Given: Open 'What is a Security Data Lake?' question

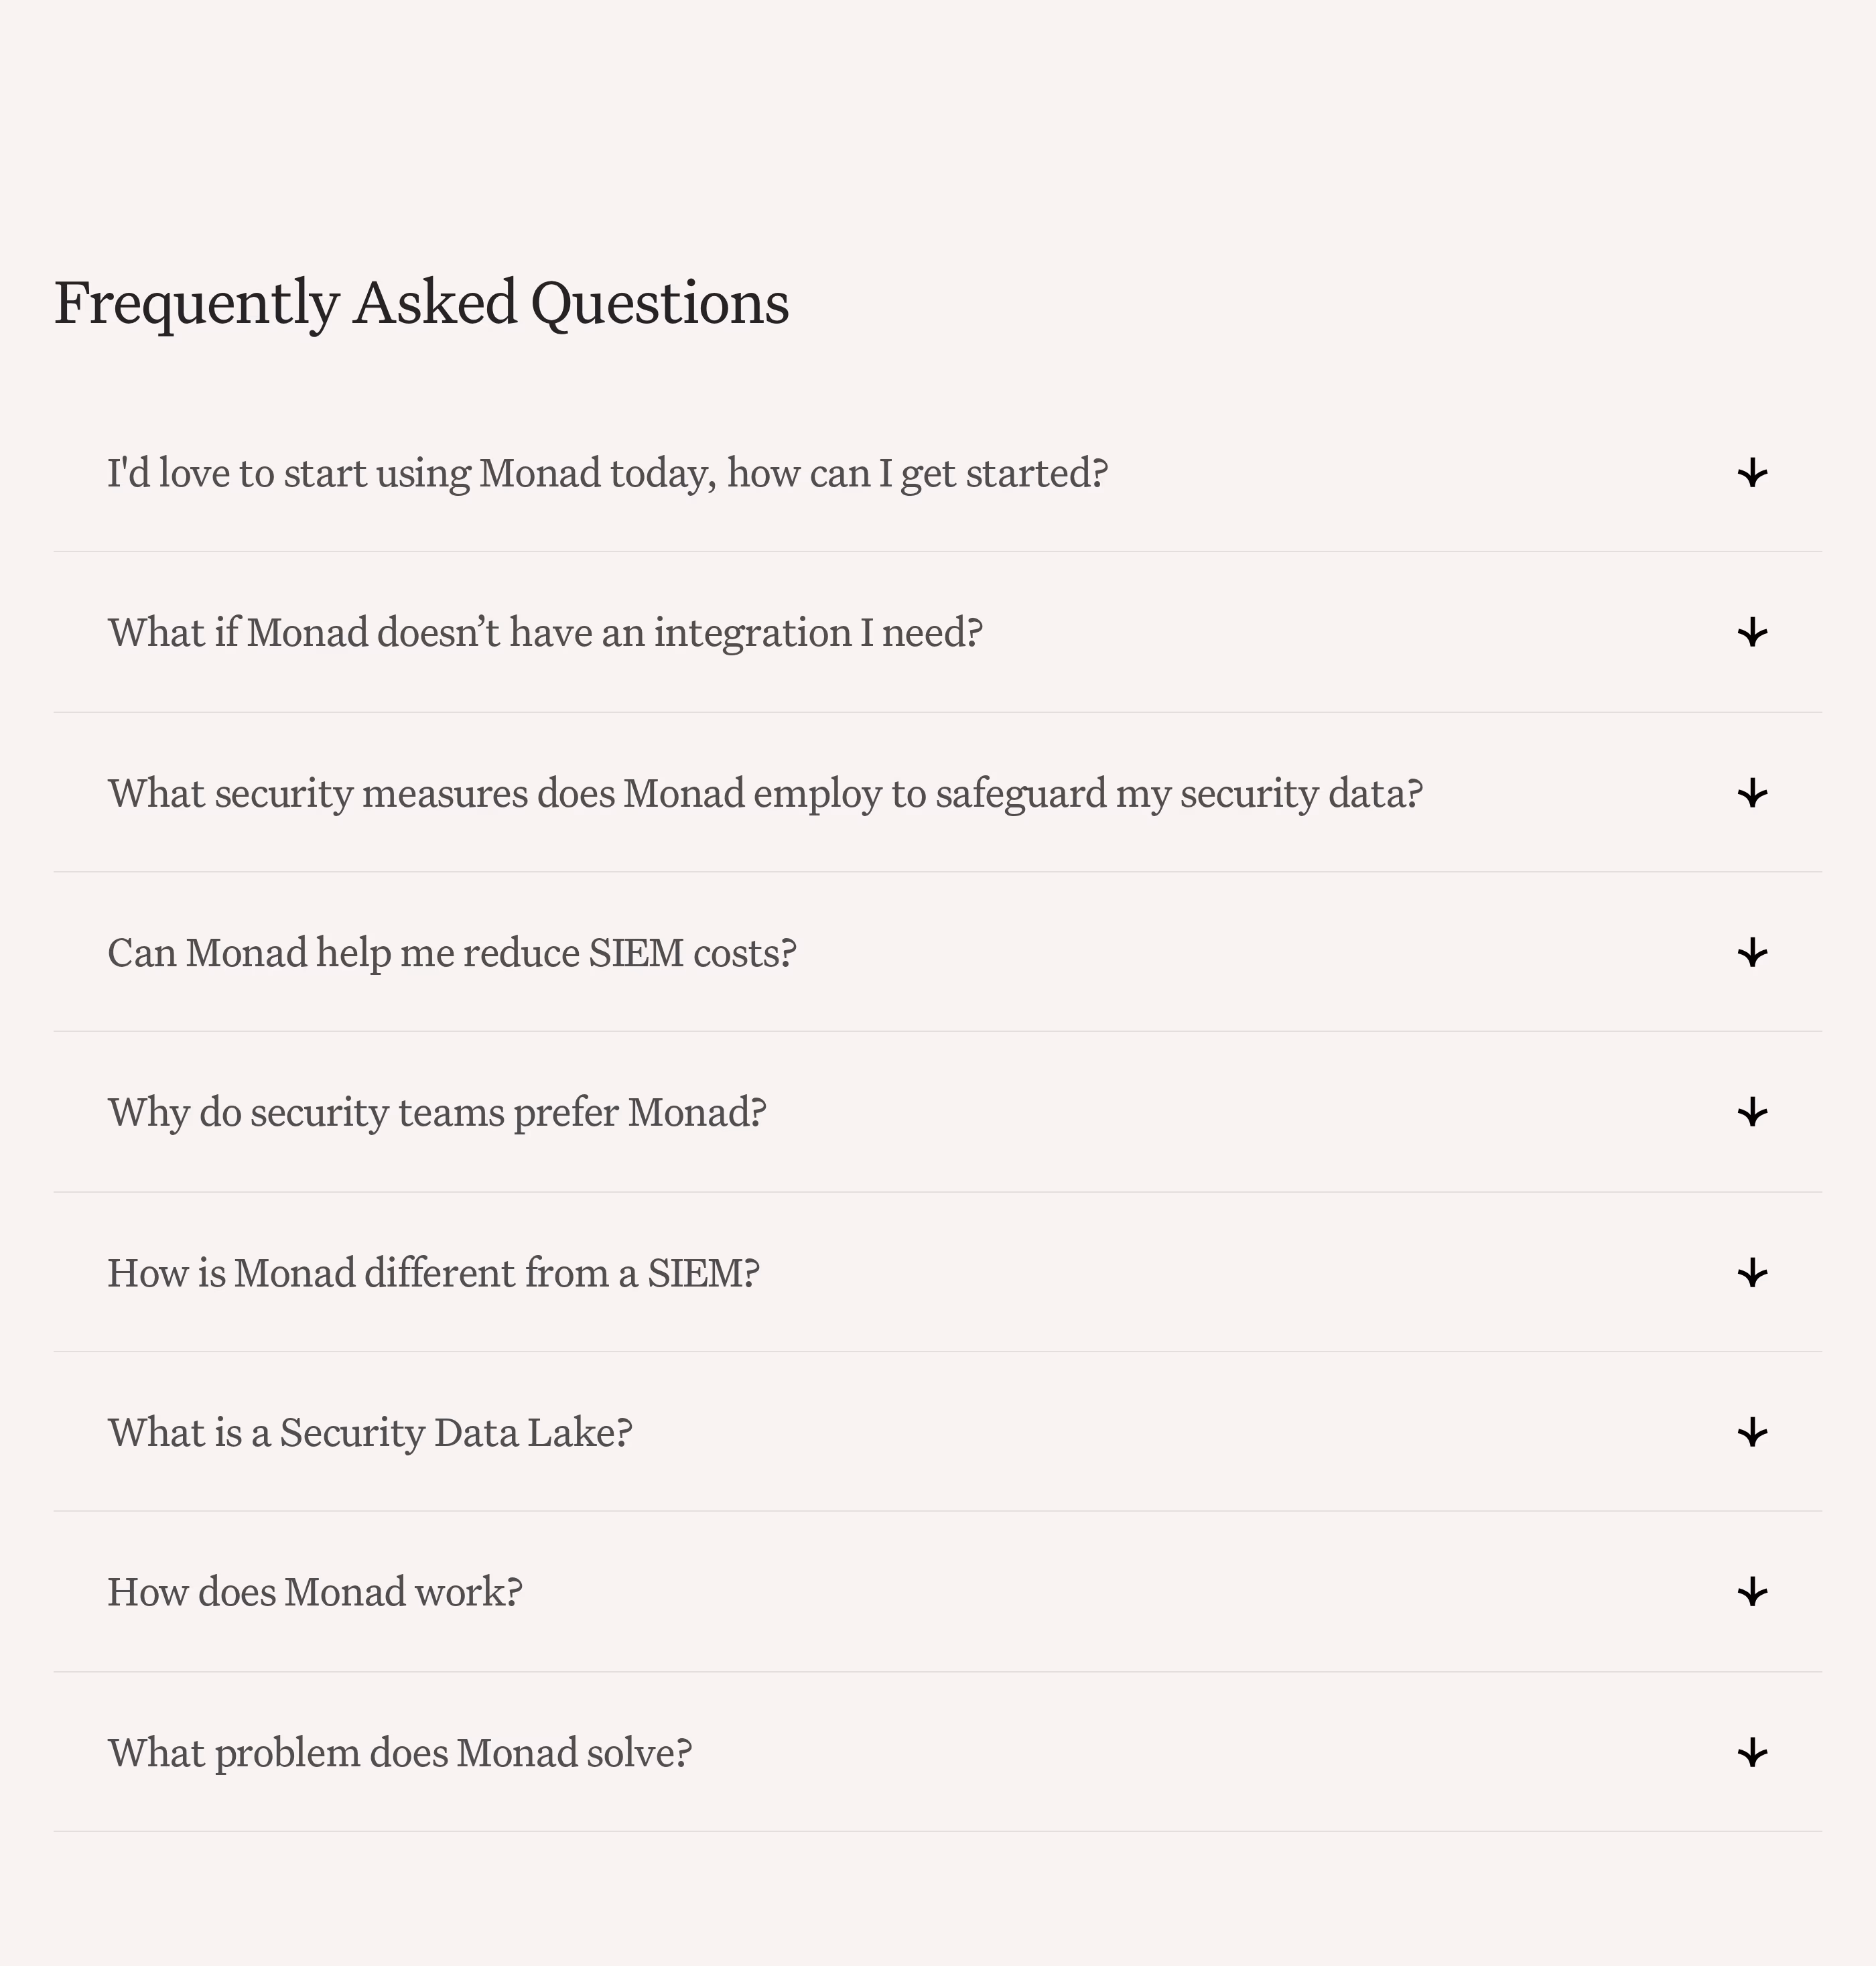Looking at the screenshot, I should click(x=370, y=1432).
